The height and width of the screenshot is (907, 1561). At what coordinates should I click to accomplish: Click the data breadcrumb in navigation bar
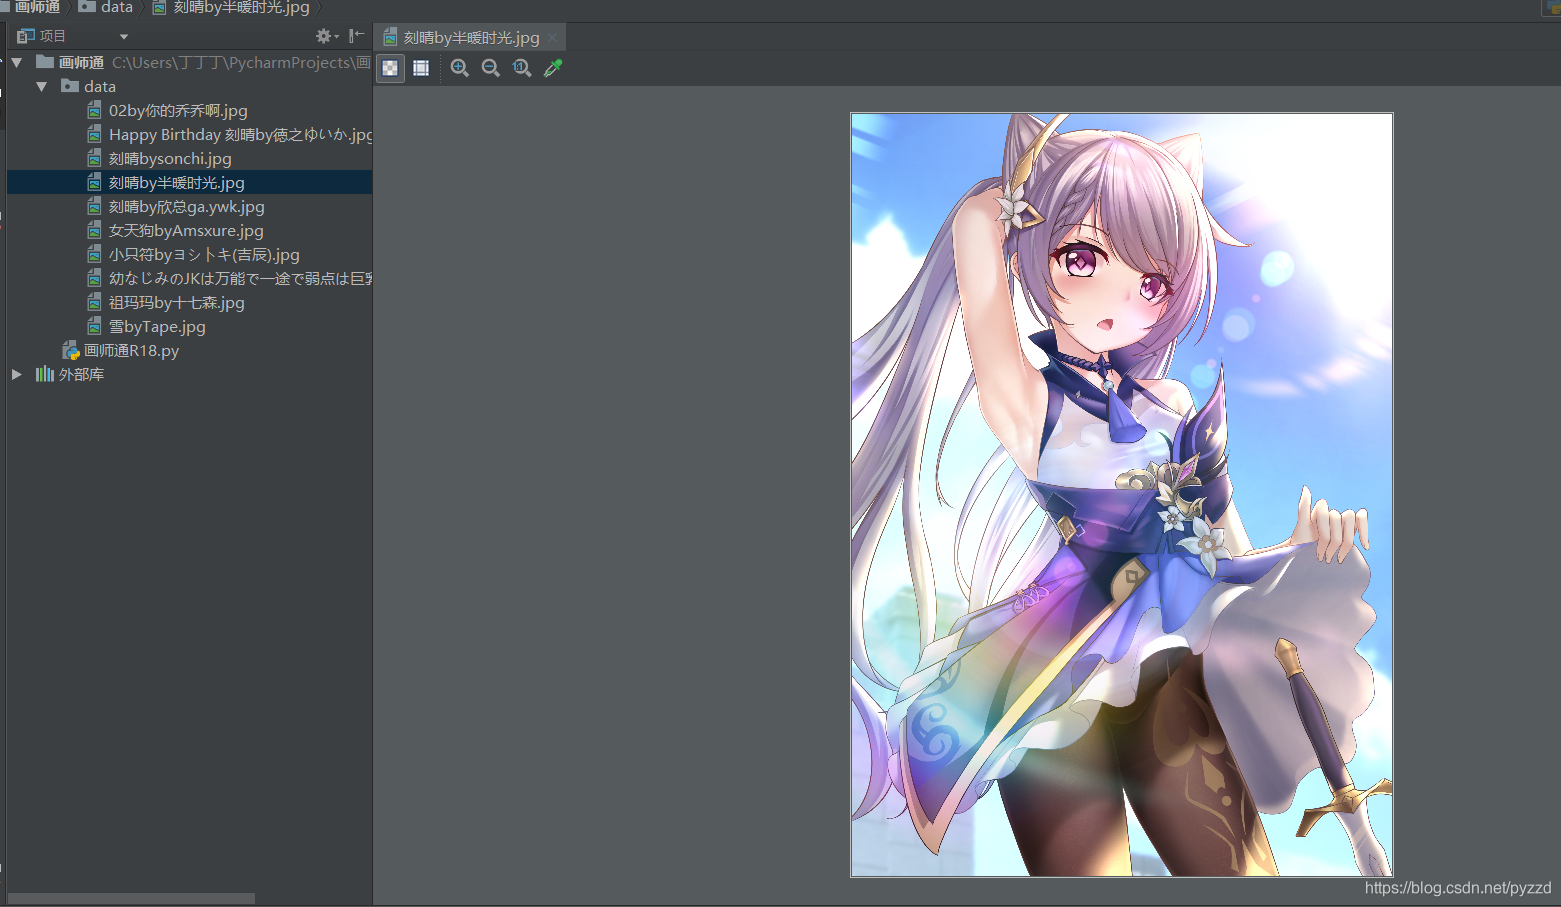click(x=106, y=7)
